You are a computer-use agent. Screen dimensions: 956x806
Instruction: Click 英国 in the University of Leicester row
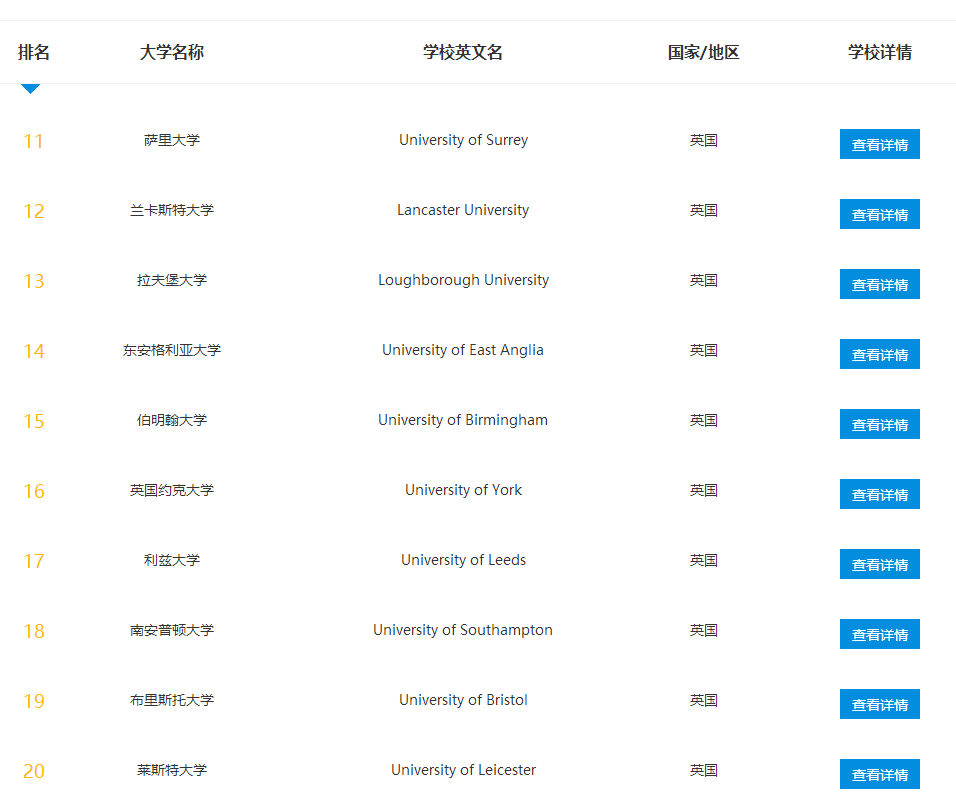tap(704, 770)
